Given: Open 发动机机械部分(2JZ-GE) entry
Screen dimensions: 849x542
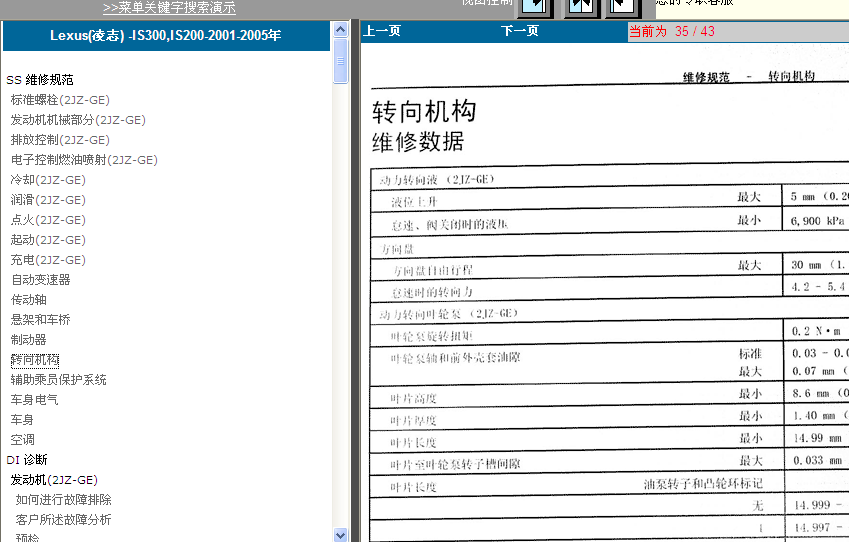Looking at the screenshot, I should click(78, 120).
